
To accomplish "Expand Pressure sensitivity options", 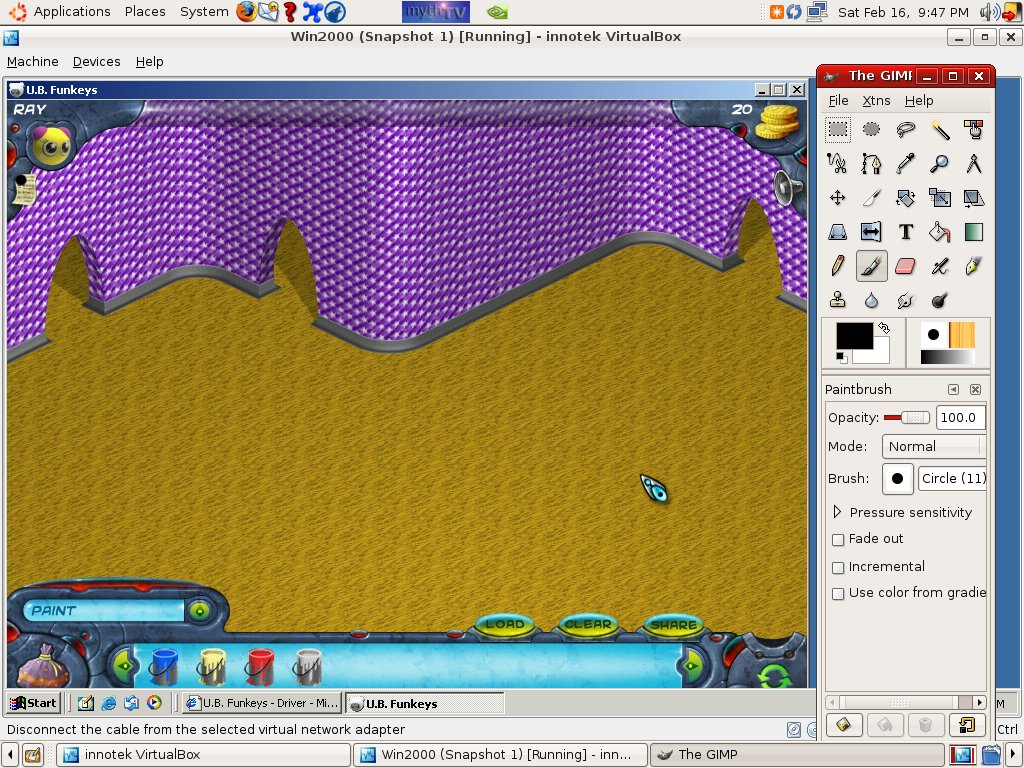I will click(x=837, y=512).
